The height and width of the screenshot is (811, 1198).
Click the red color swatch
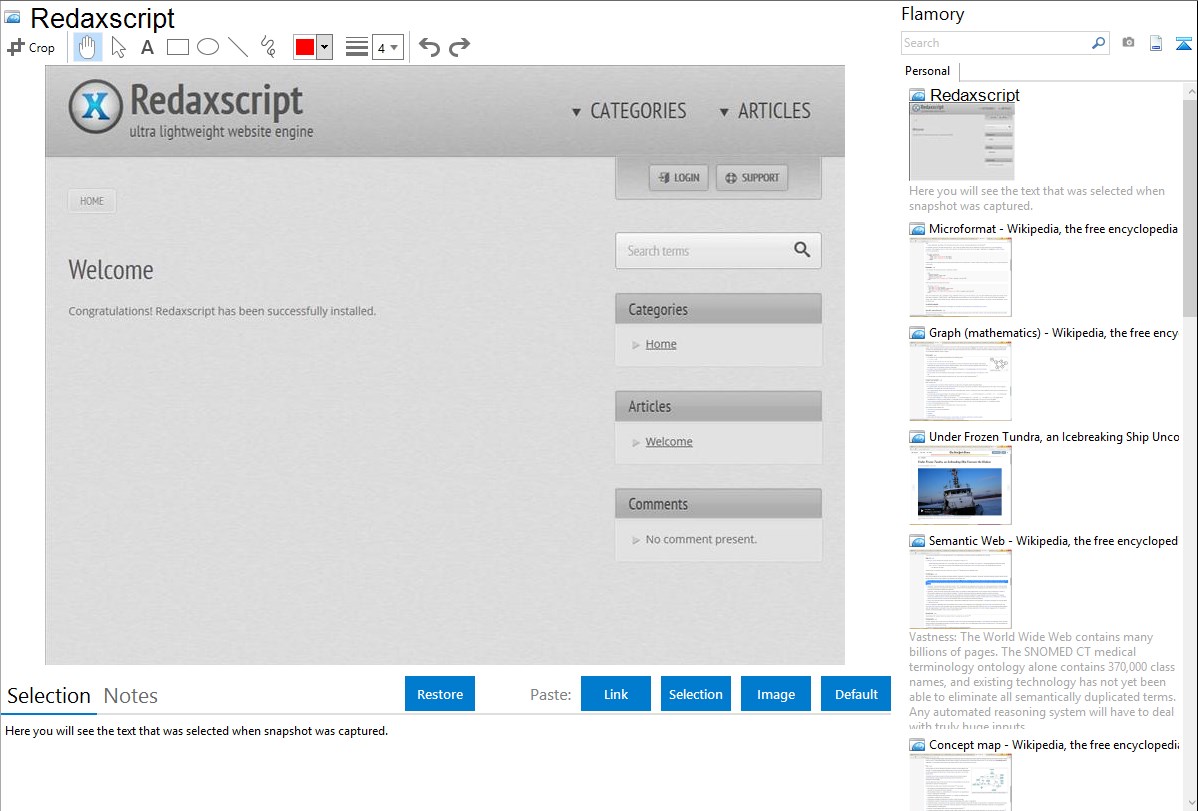tap(305, 47)
